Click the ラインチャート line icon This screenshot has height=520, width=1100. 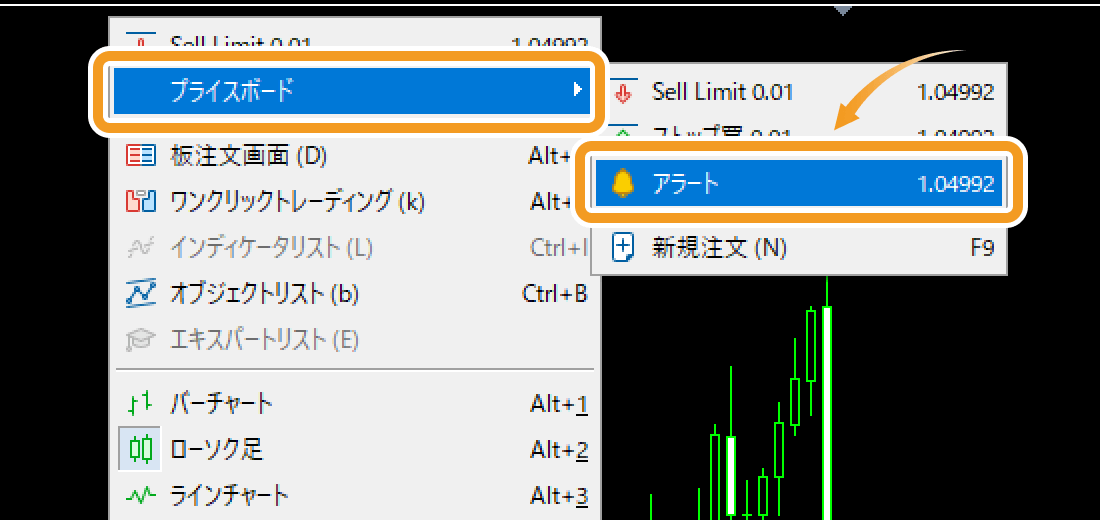coord(140,496)
